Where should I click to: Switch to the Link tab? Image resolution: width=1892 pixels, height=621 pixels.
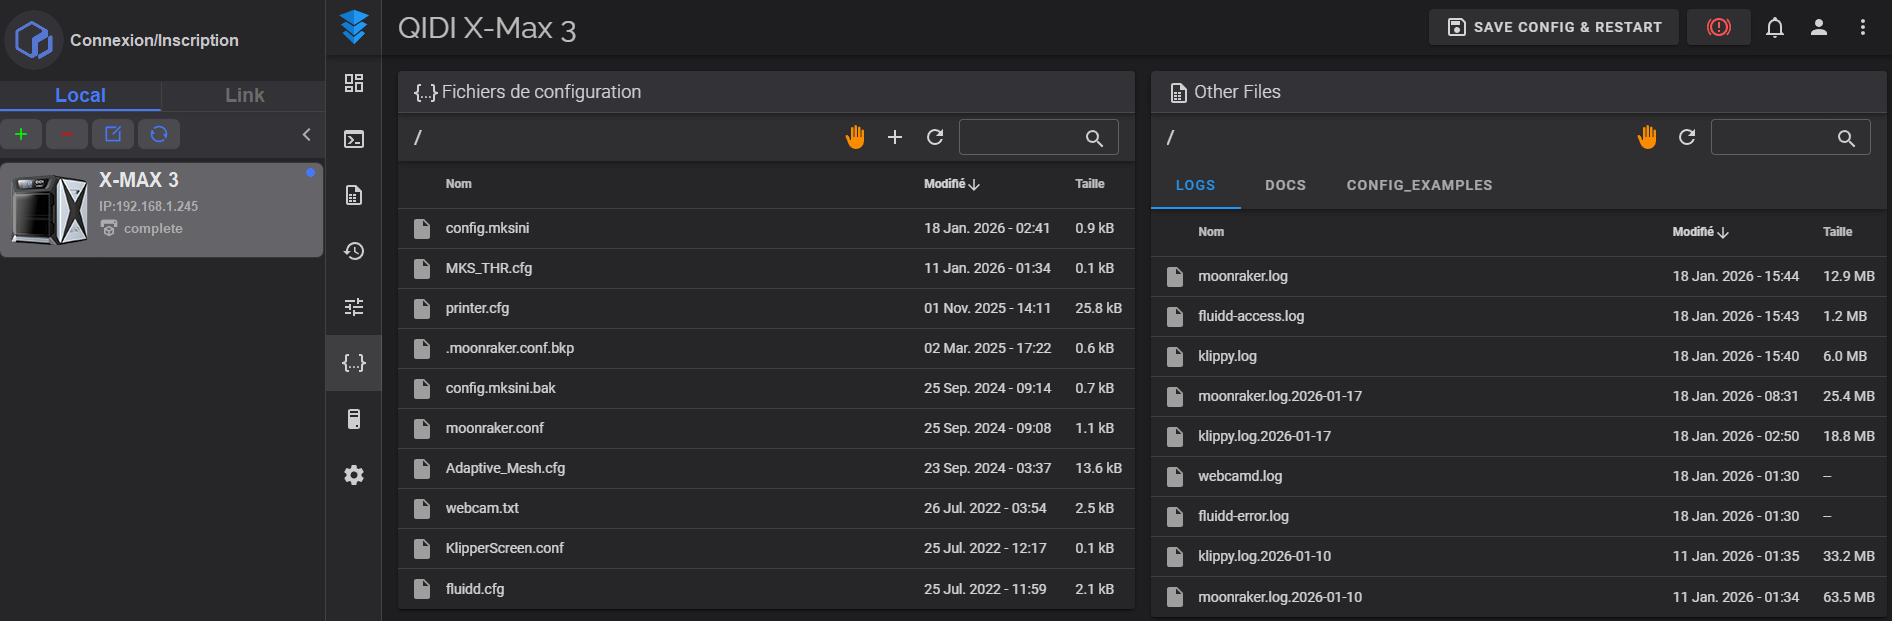(x=244, y=95)
